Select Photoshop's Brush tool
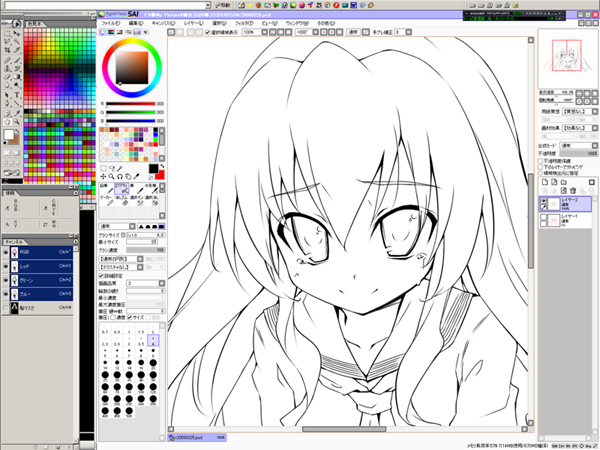600x450 pixels. 17,60
